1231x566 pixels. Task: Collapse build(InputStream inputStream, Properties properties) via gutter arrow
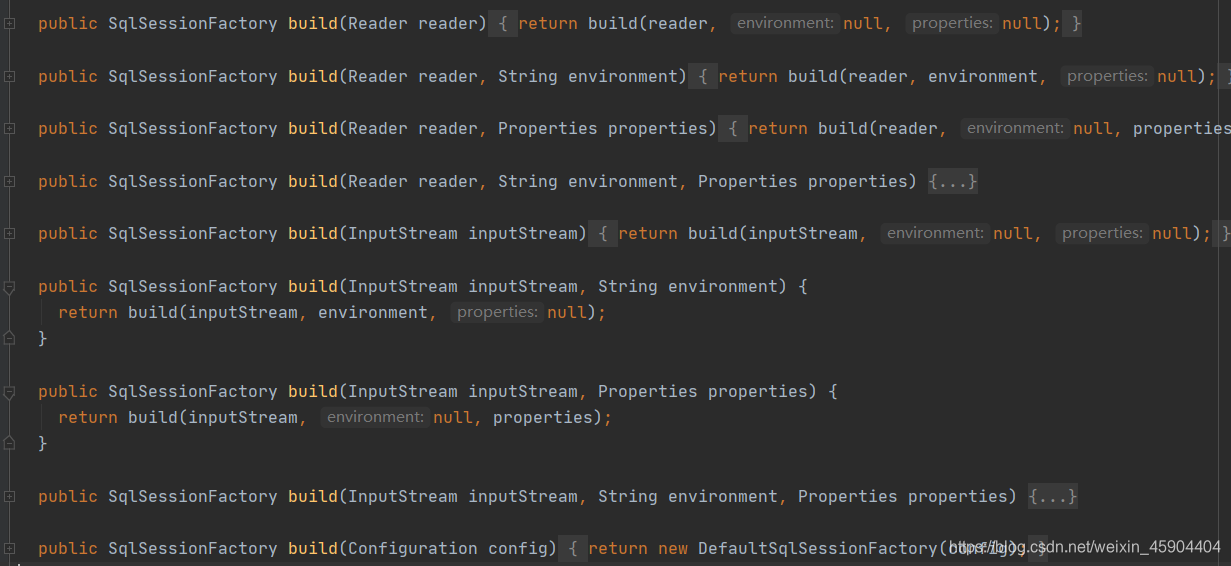coord(9,392)
